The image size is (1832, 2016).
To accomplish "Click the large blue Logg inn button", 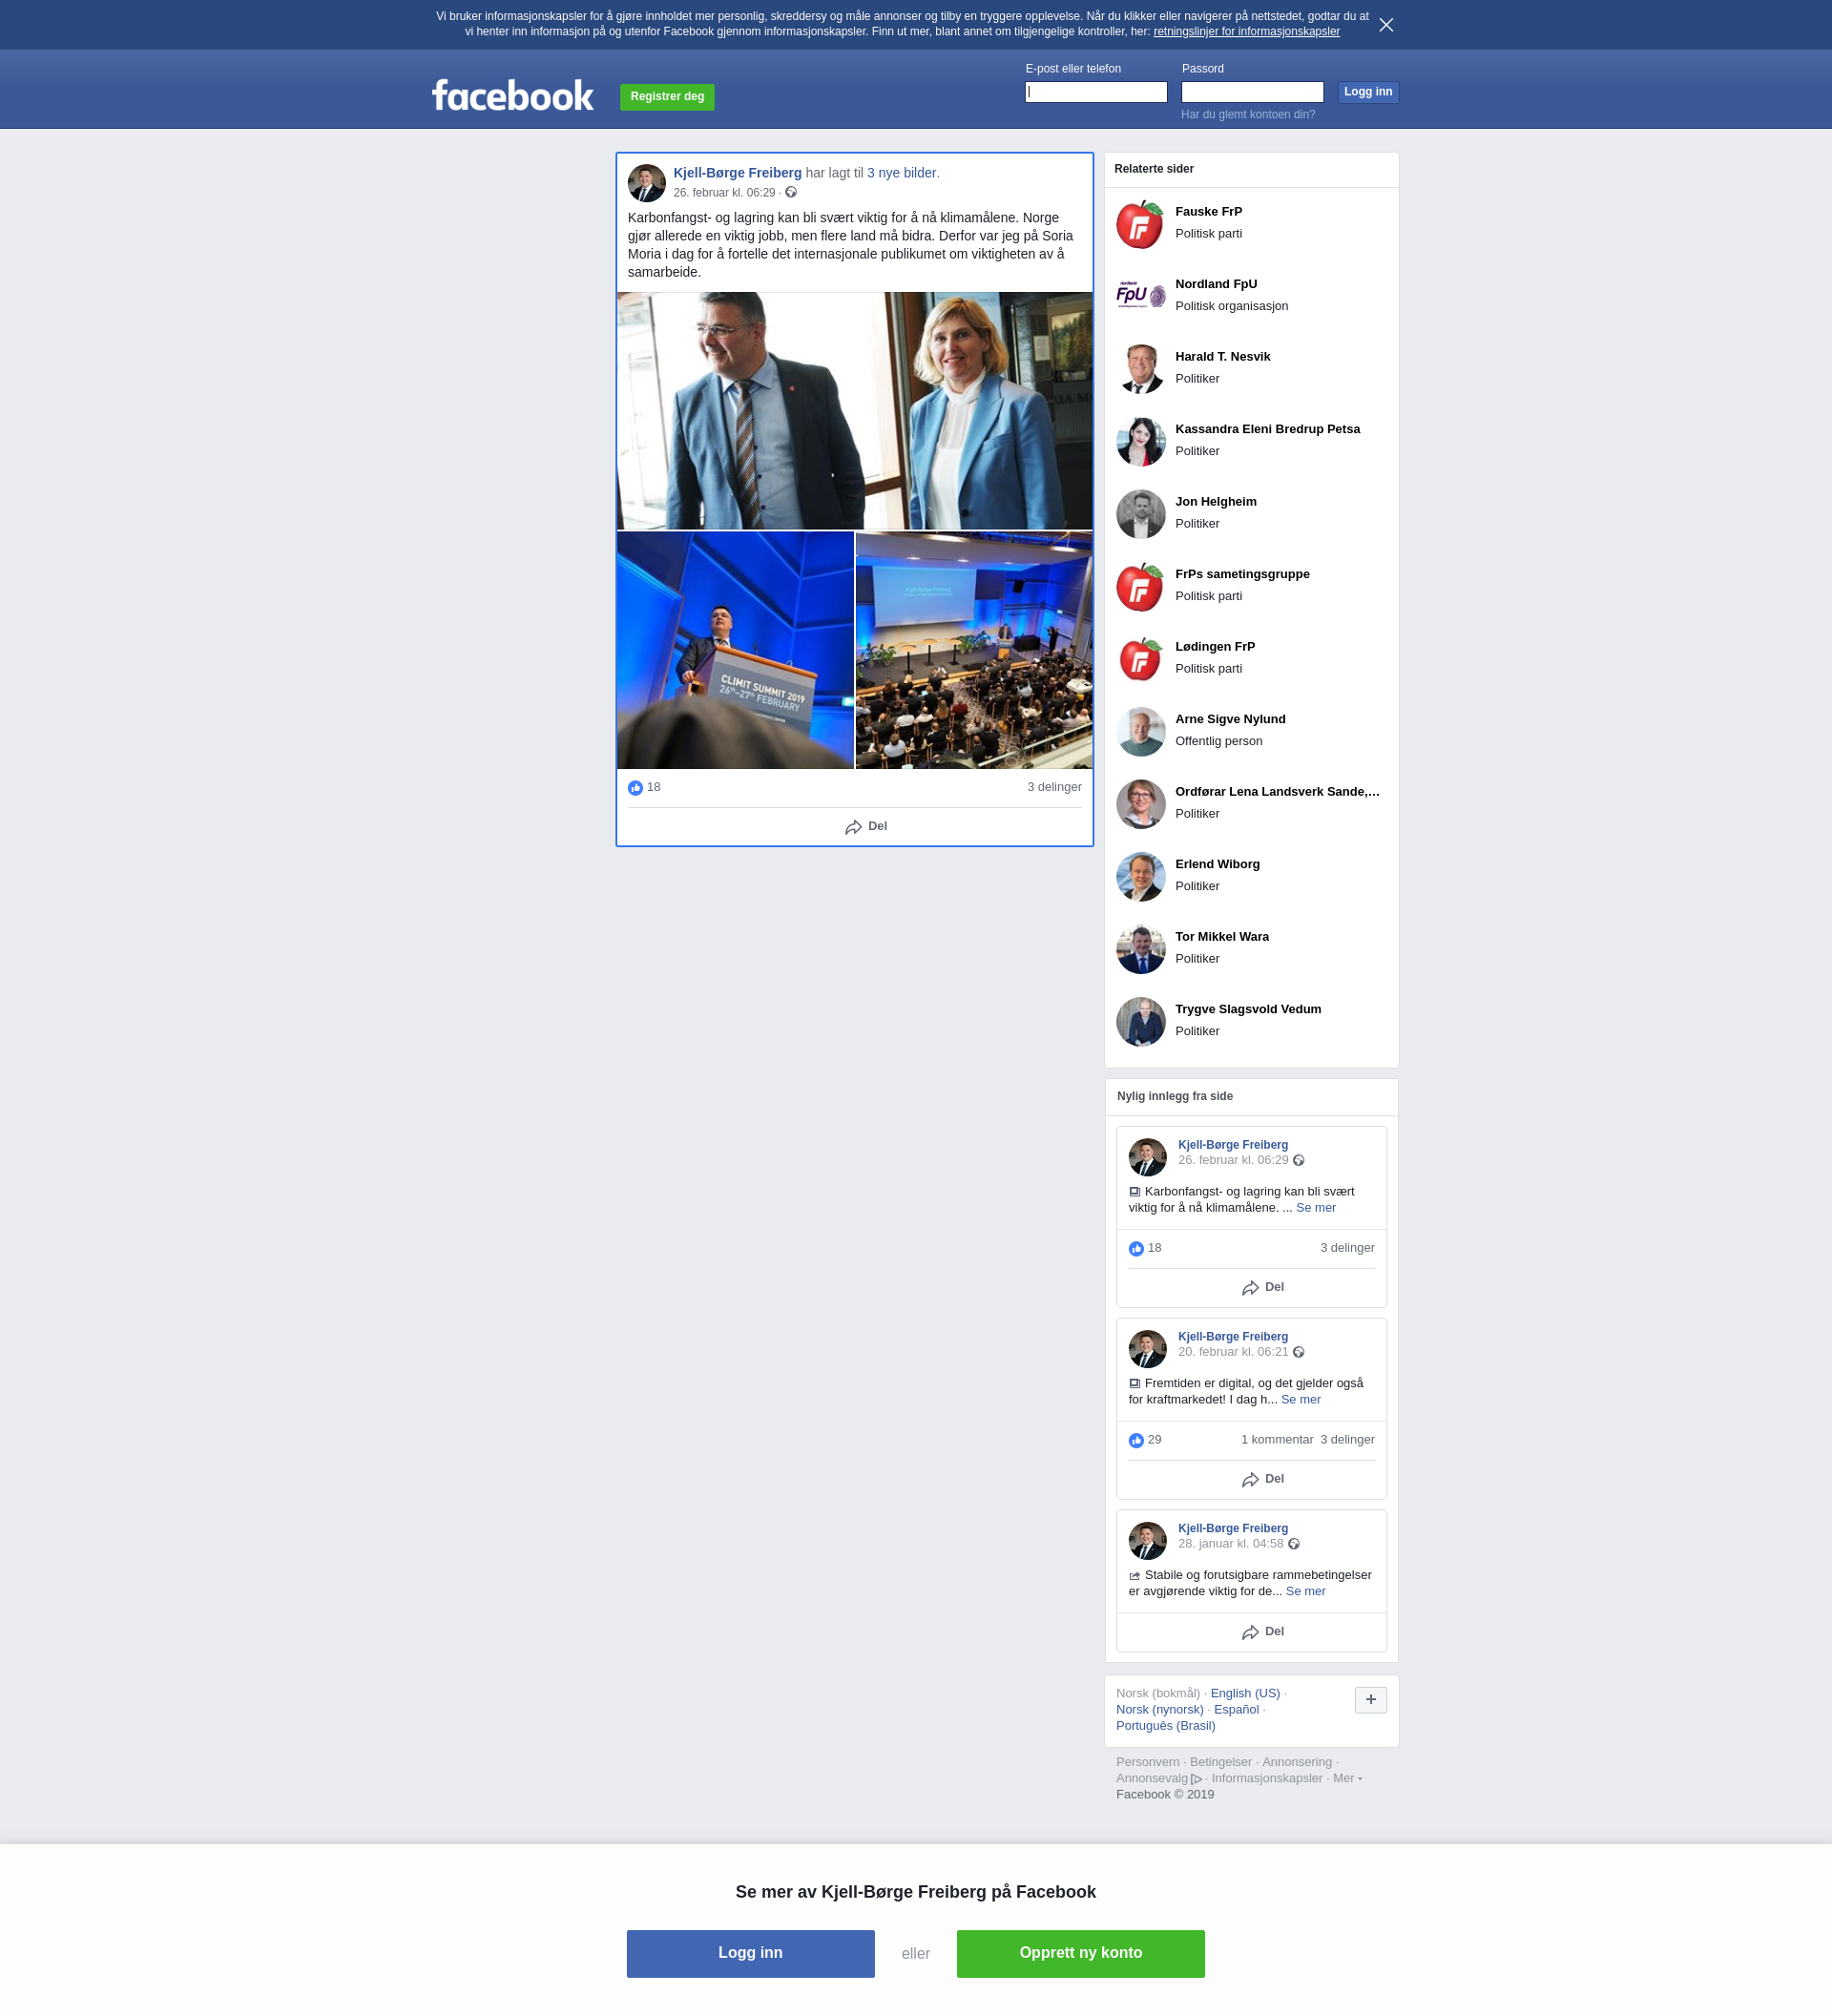I will point(750,1954).
